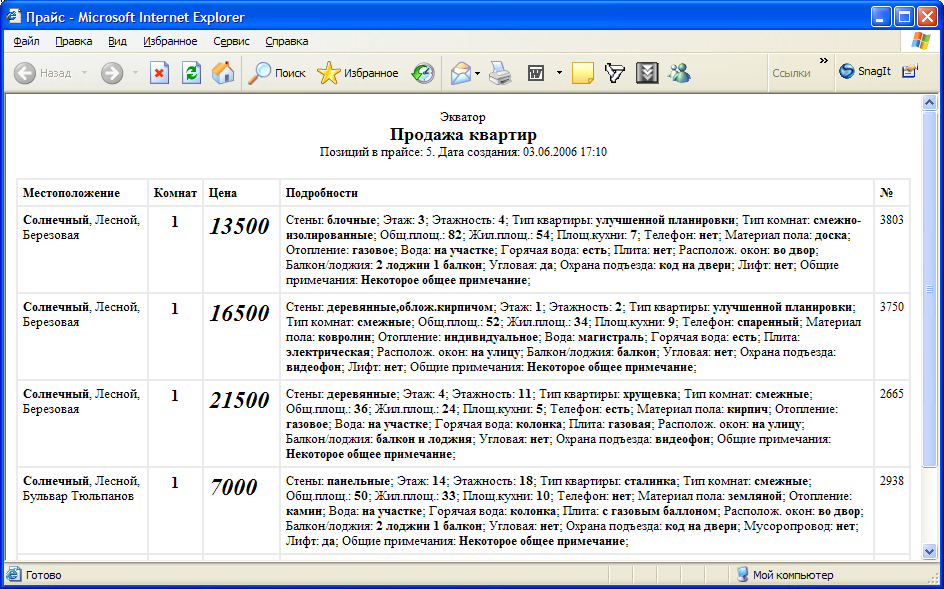Open the Избранное menu
This screenshot has height=589, width=944.
tap(170, 41)
